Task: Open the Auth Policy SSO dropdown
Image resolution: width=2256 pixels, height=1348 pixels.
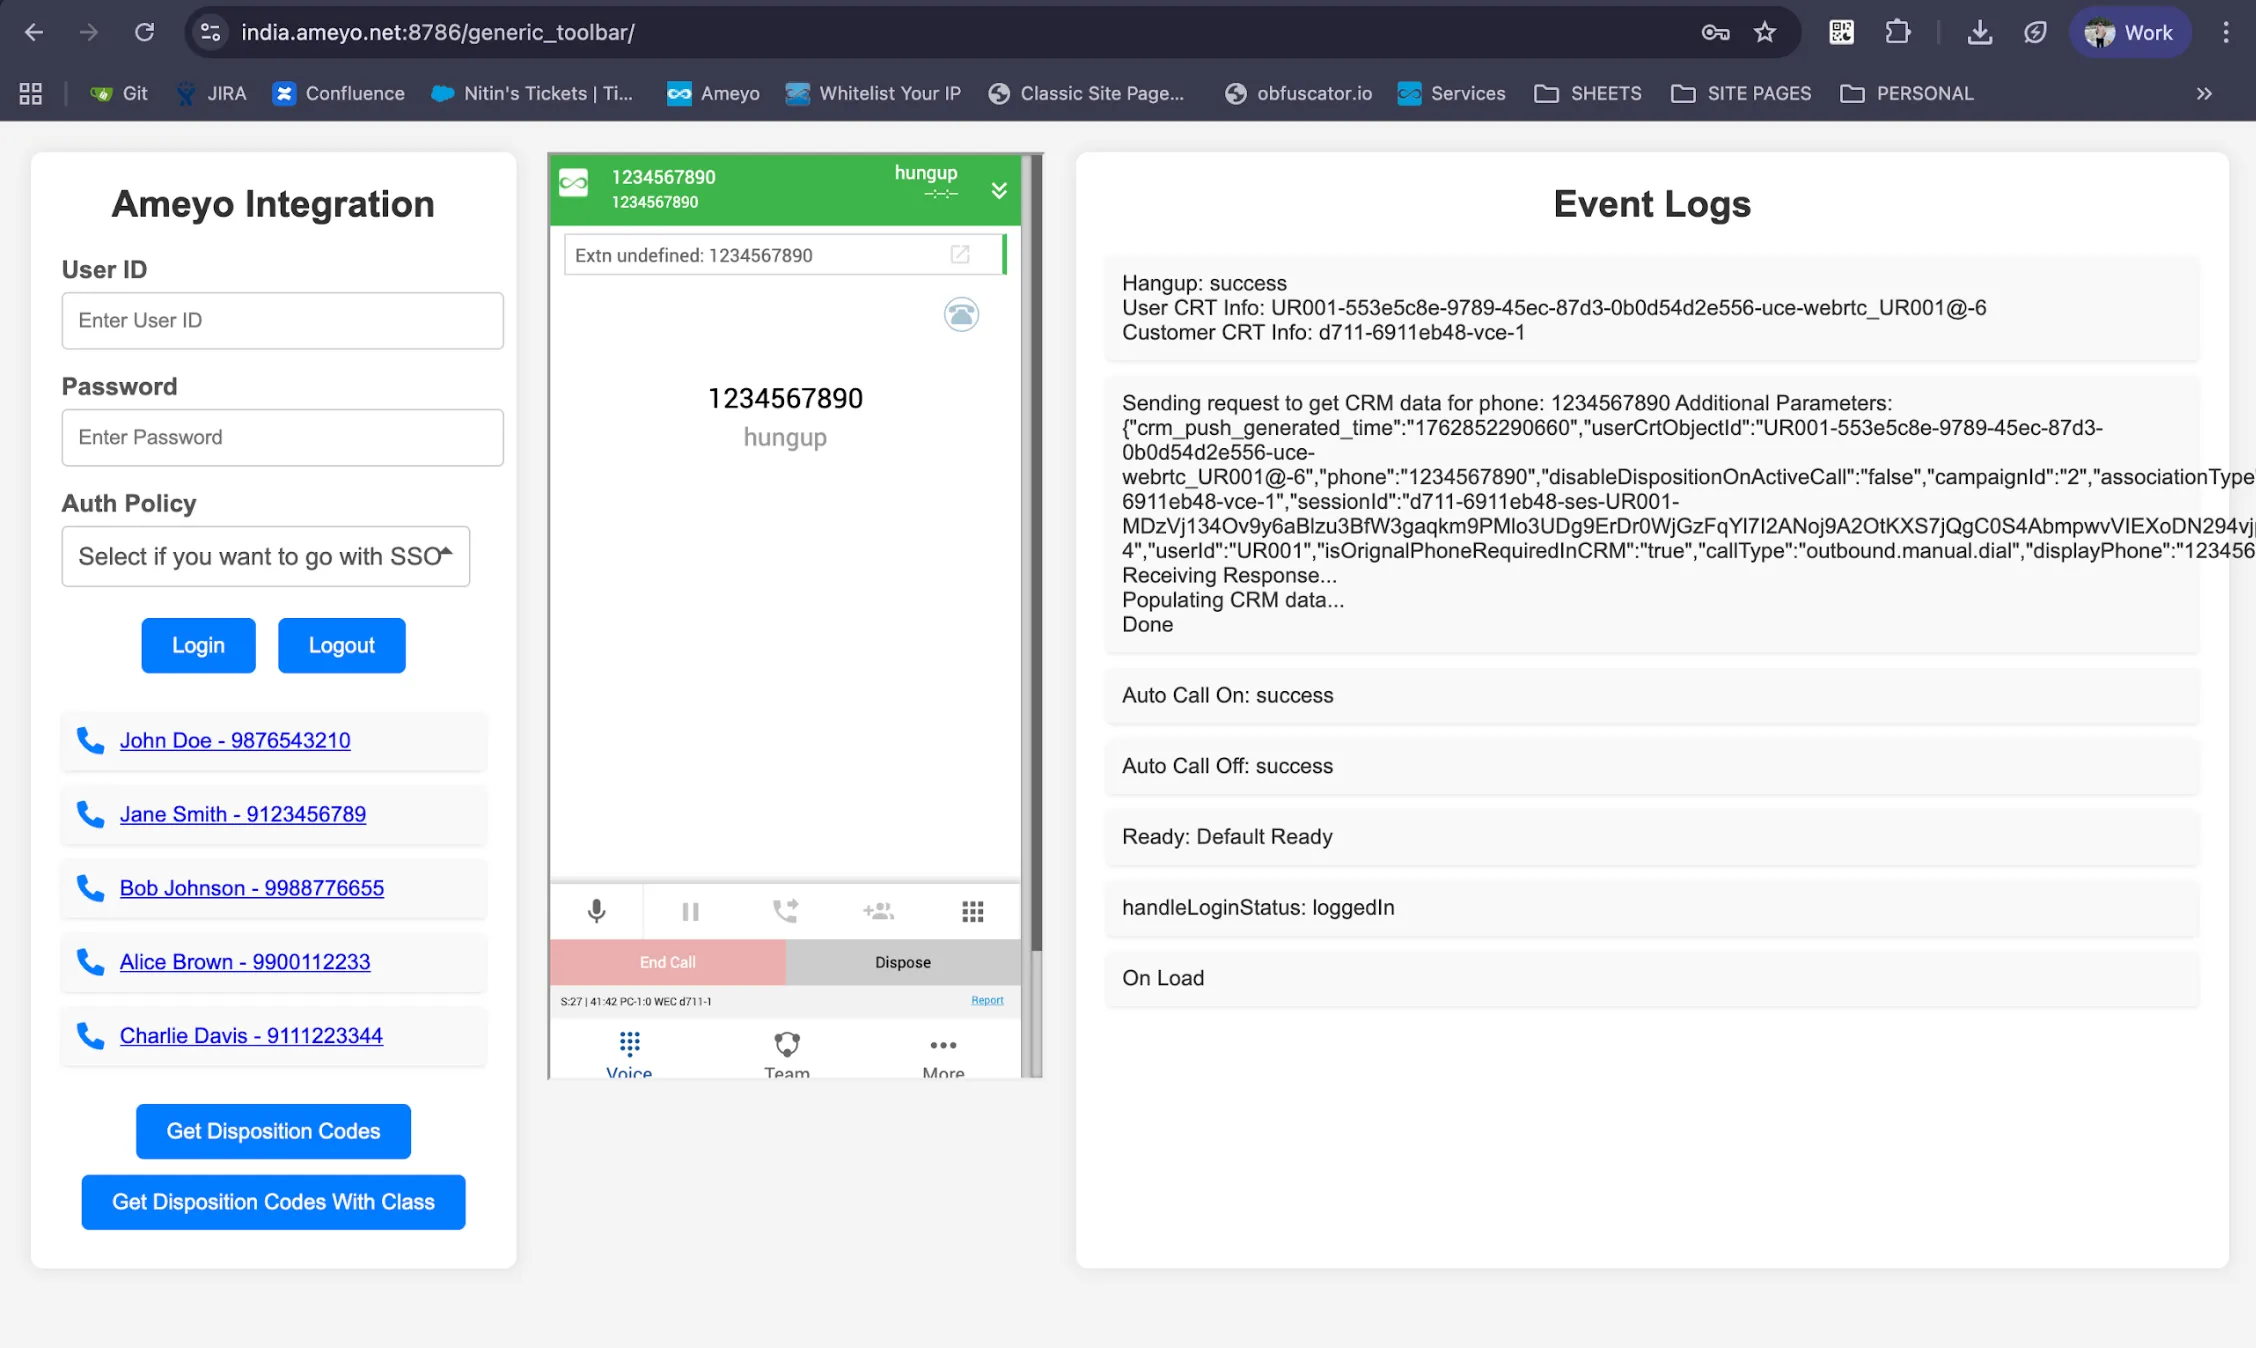Action: point(266,556)
